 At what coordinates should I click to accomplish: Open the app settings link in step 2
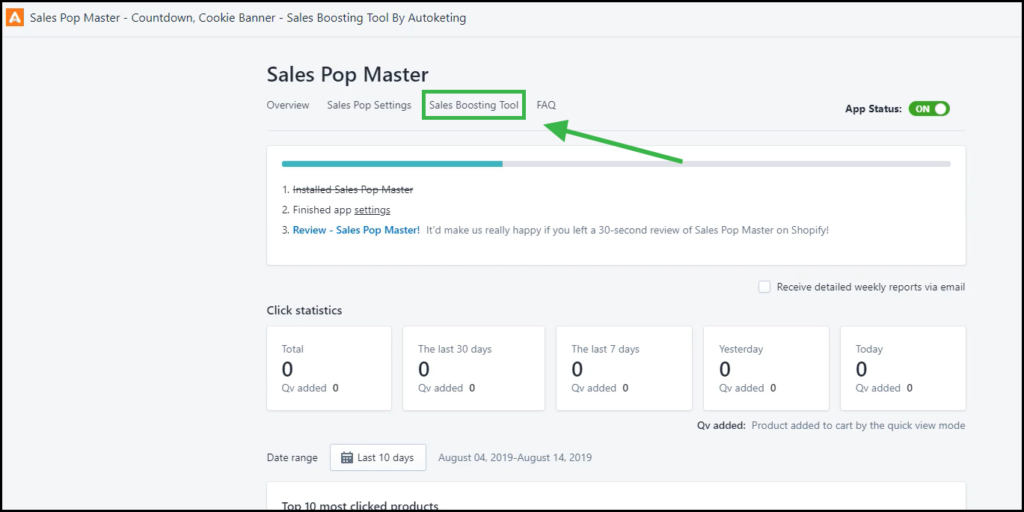pos(372,210)
